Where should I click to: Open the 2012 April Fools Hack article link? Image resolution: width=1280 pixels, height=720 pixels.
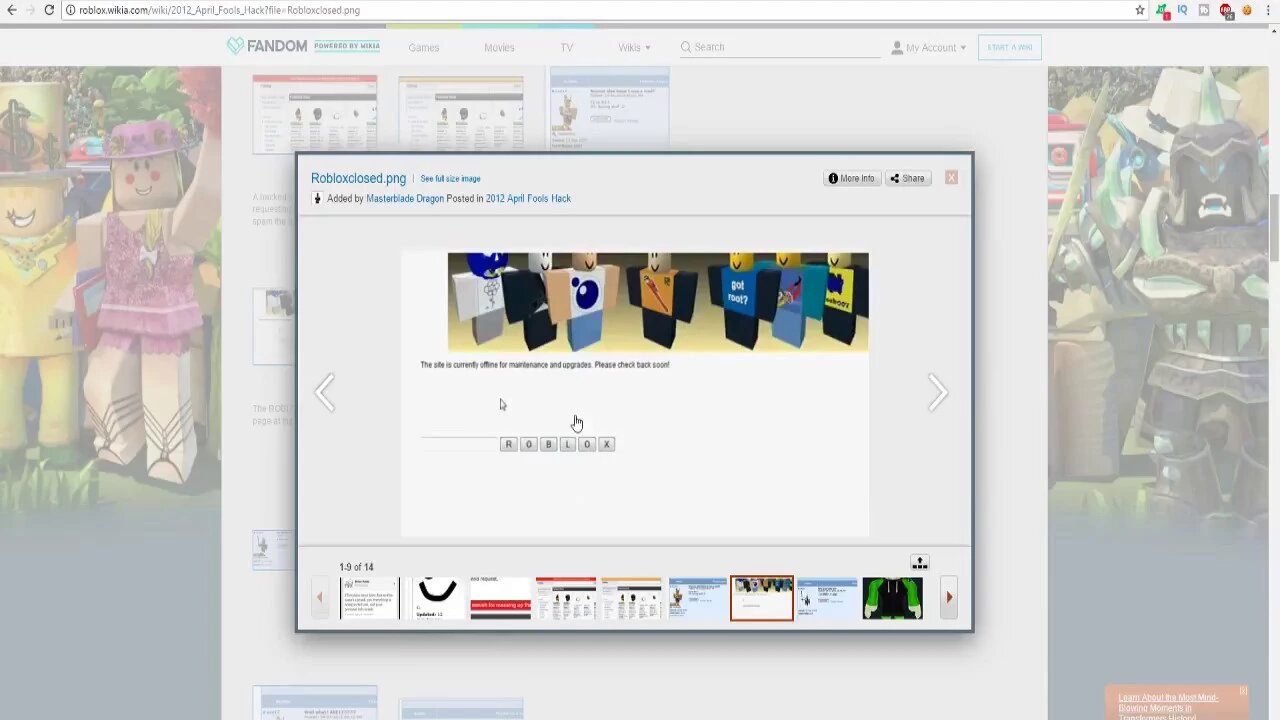click(528, 198)
